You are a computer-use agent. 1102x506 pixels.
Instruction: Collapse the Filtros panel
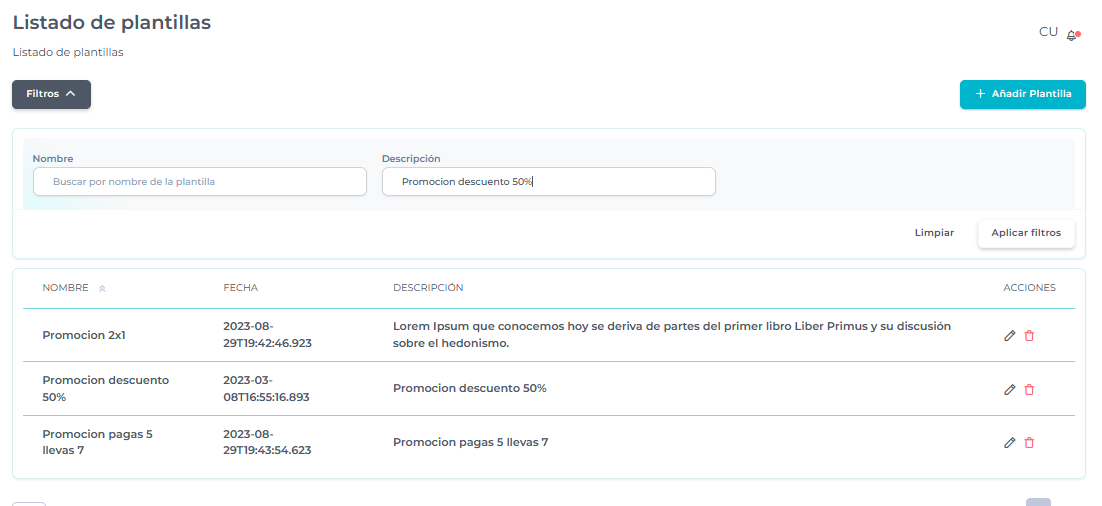51,94
